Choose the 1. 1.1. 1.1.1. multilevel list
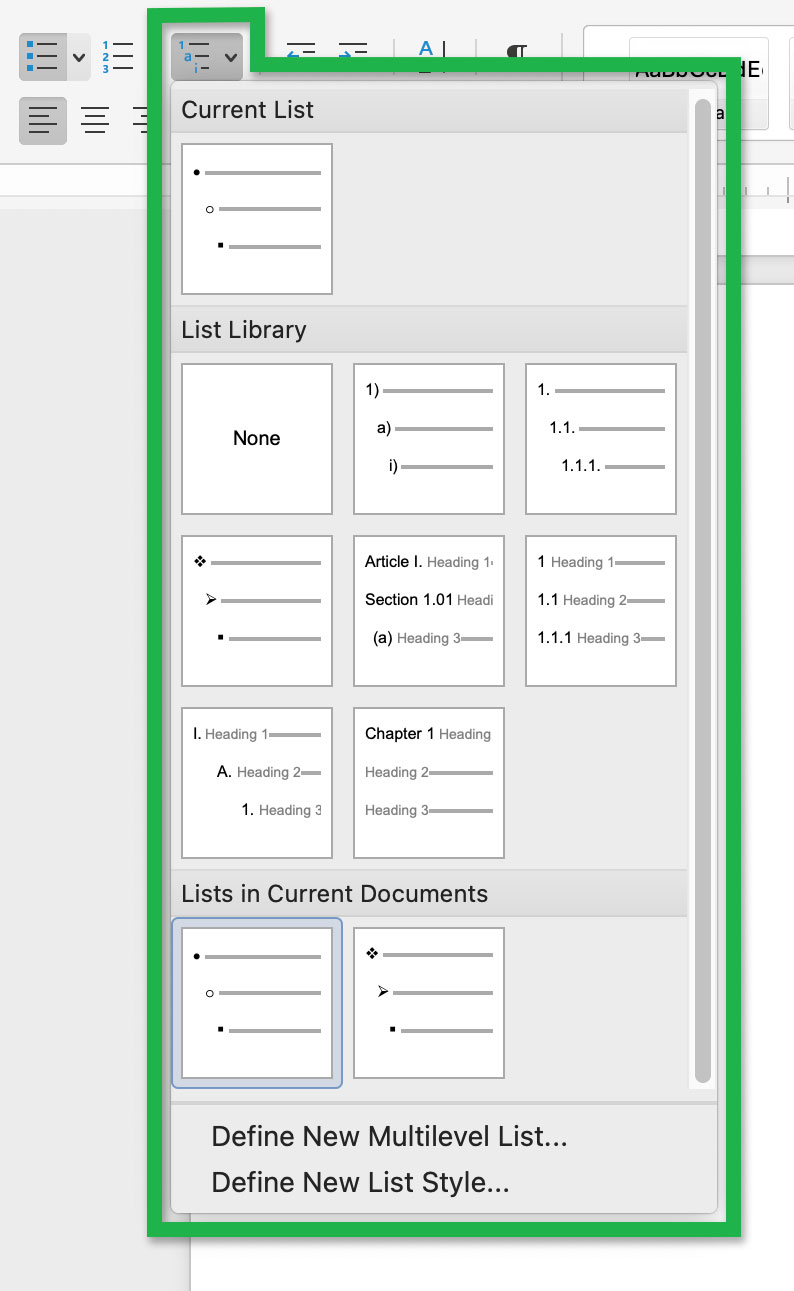 [601, 438]
